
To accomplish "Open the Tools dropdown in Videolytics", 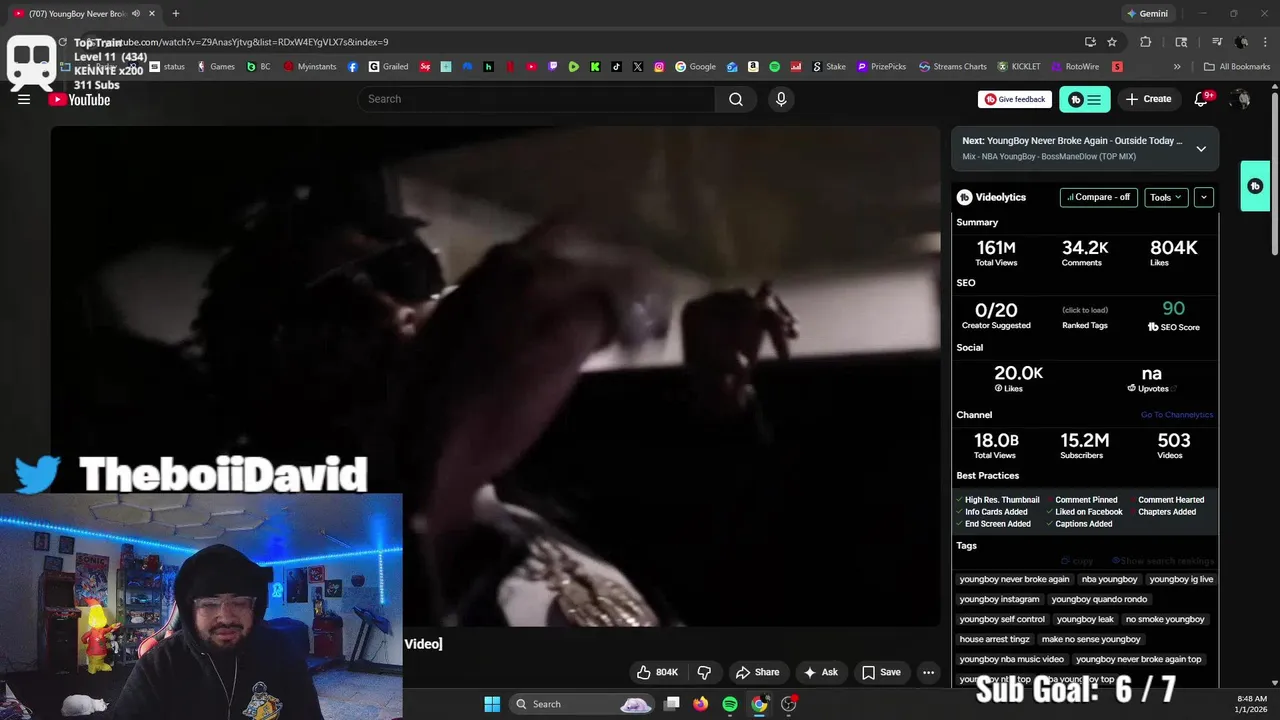I will pos(1166,197).
